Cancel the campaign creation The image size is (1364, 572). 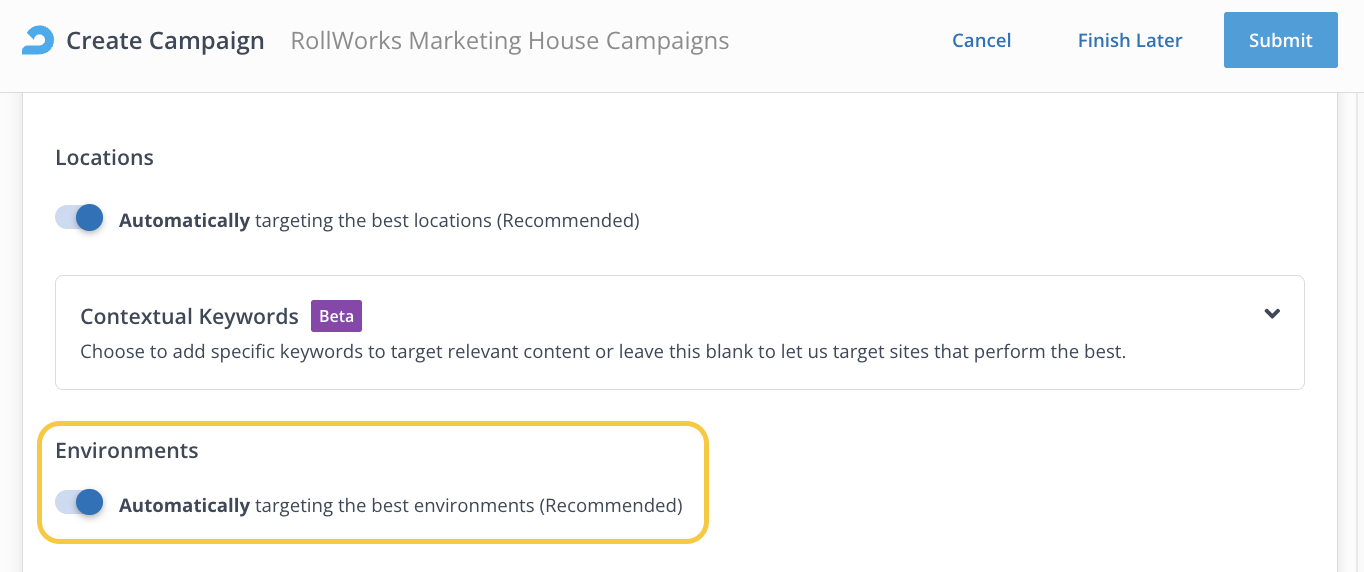981,40
